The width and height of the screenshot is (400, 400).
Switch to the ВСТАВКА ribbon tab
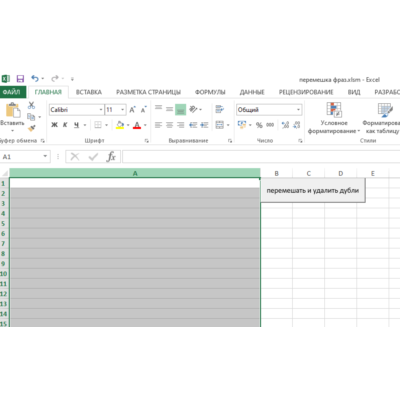[x=89, y=92]
